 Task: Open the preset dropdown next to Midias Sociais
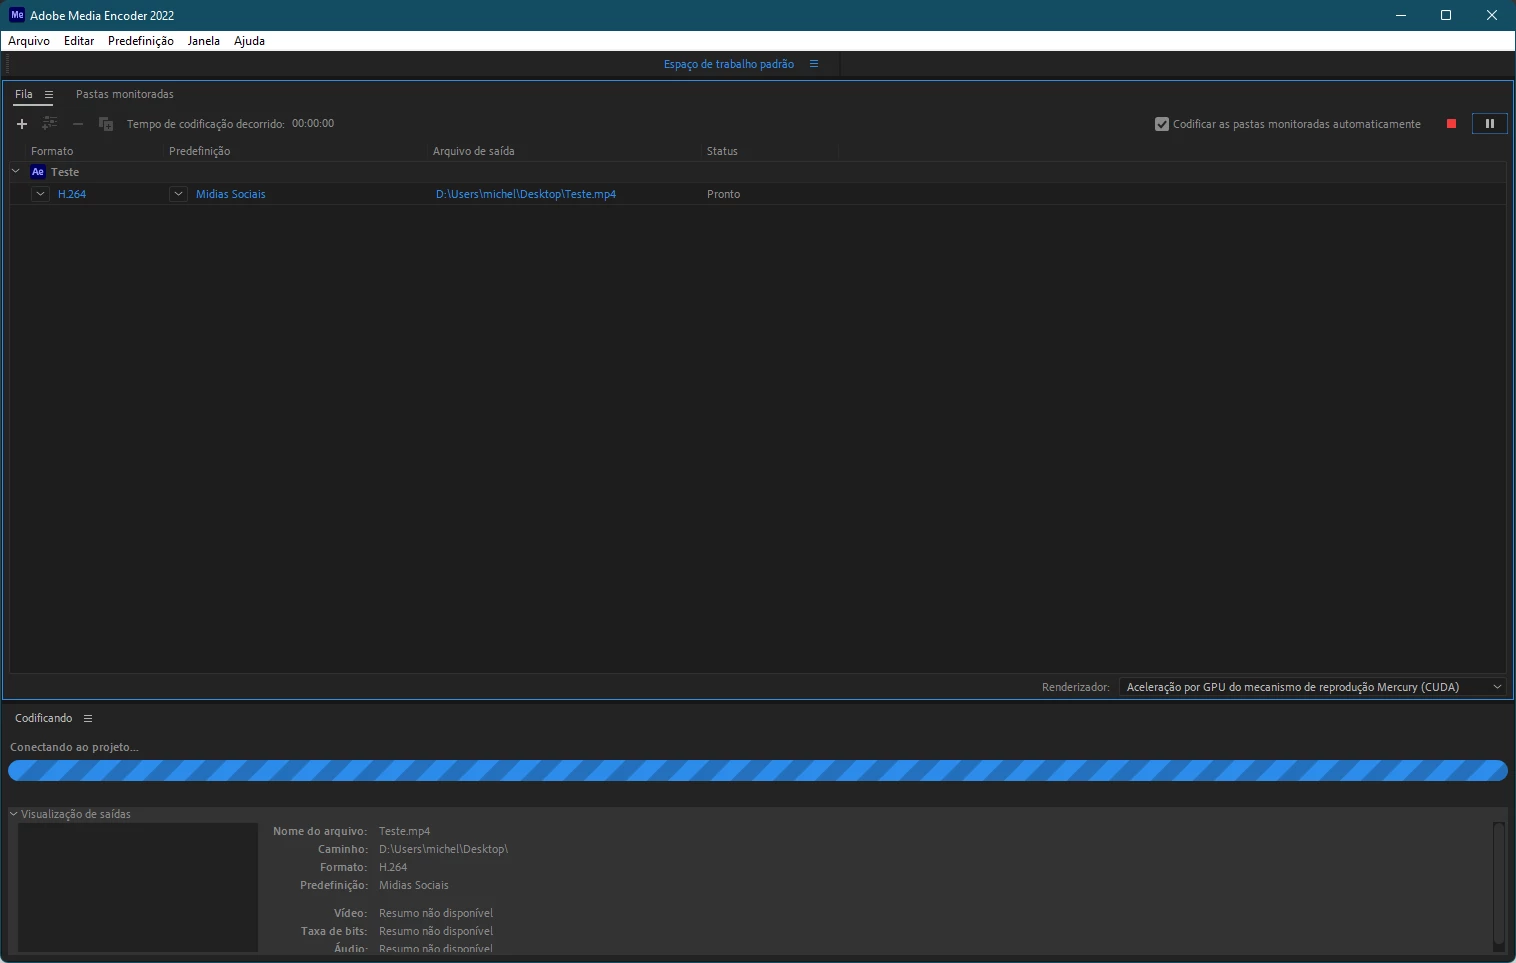(x=178, y=194)
